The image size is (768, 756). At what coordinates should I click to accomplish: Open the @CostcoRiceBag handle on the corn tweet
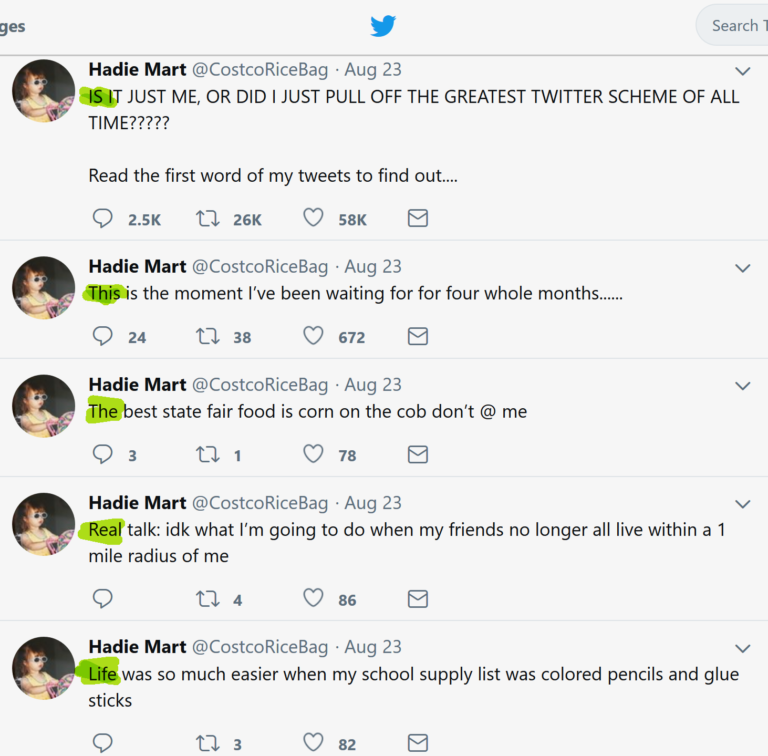pyautogui.click(x=260, y=385)
